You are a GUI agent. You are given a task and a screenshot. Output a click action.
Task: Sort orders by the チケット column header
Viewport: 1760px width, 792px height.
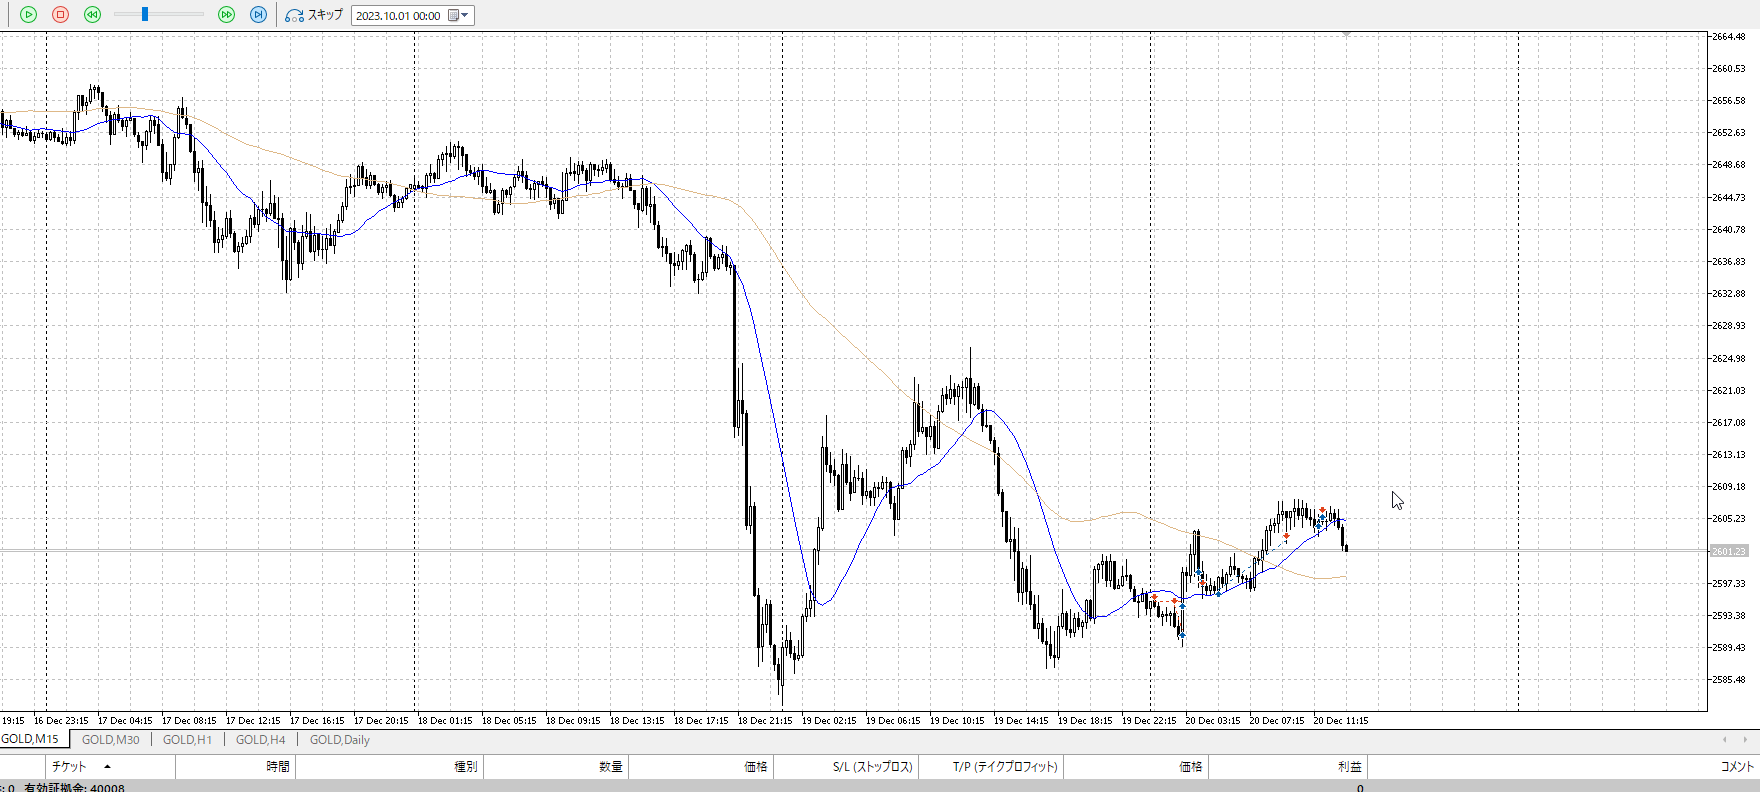(x=70, y=767)
